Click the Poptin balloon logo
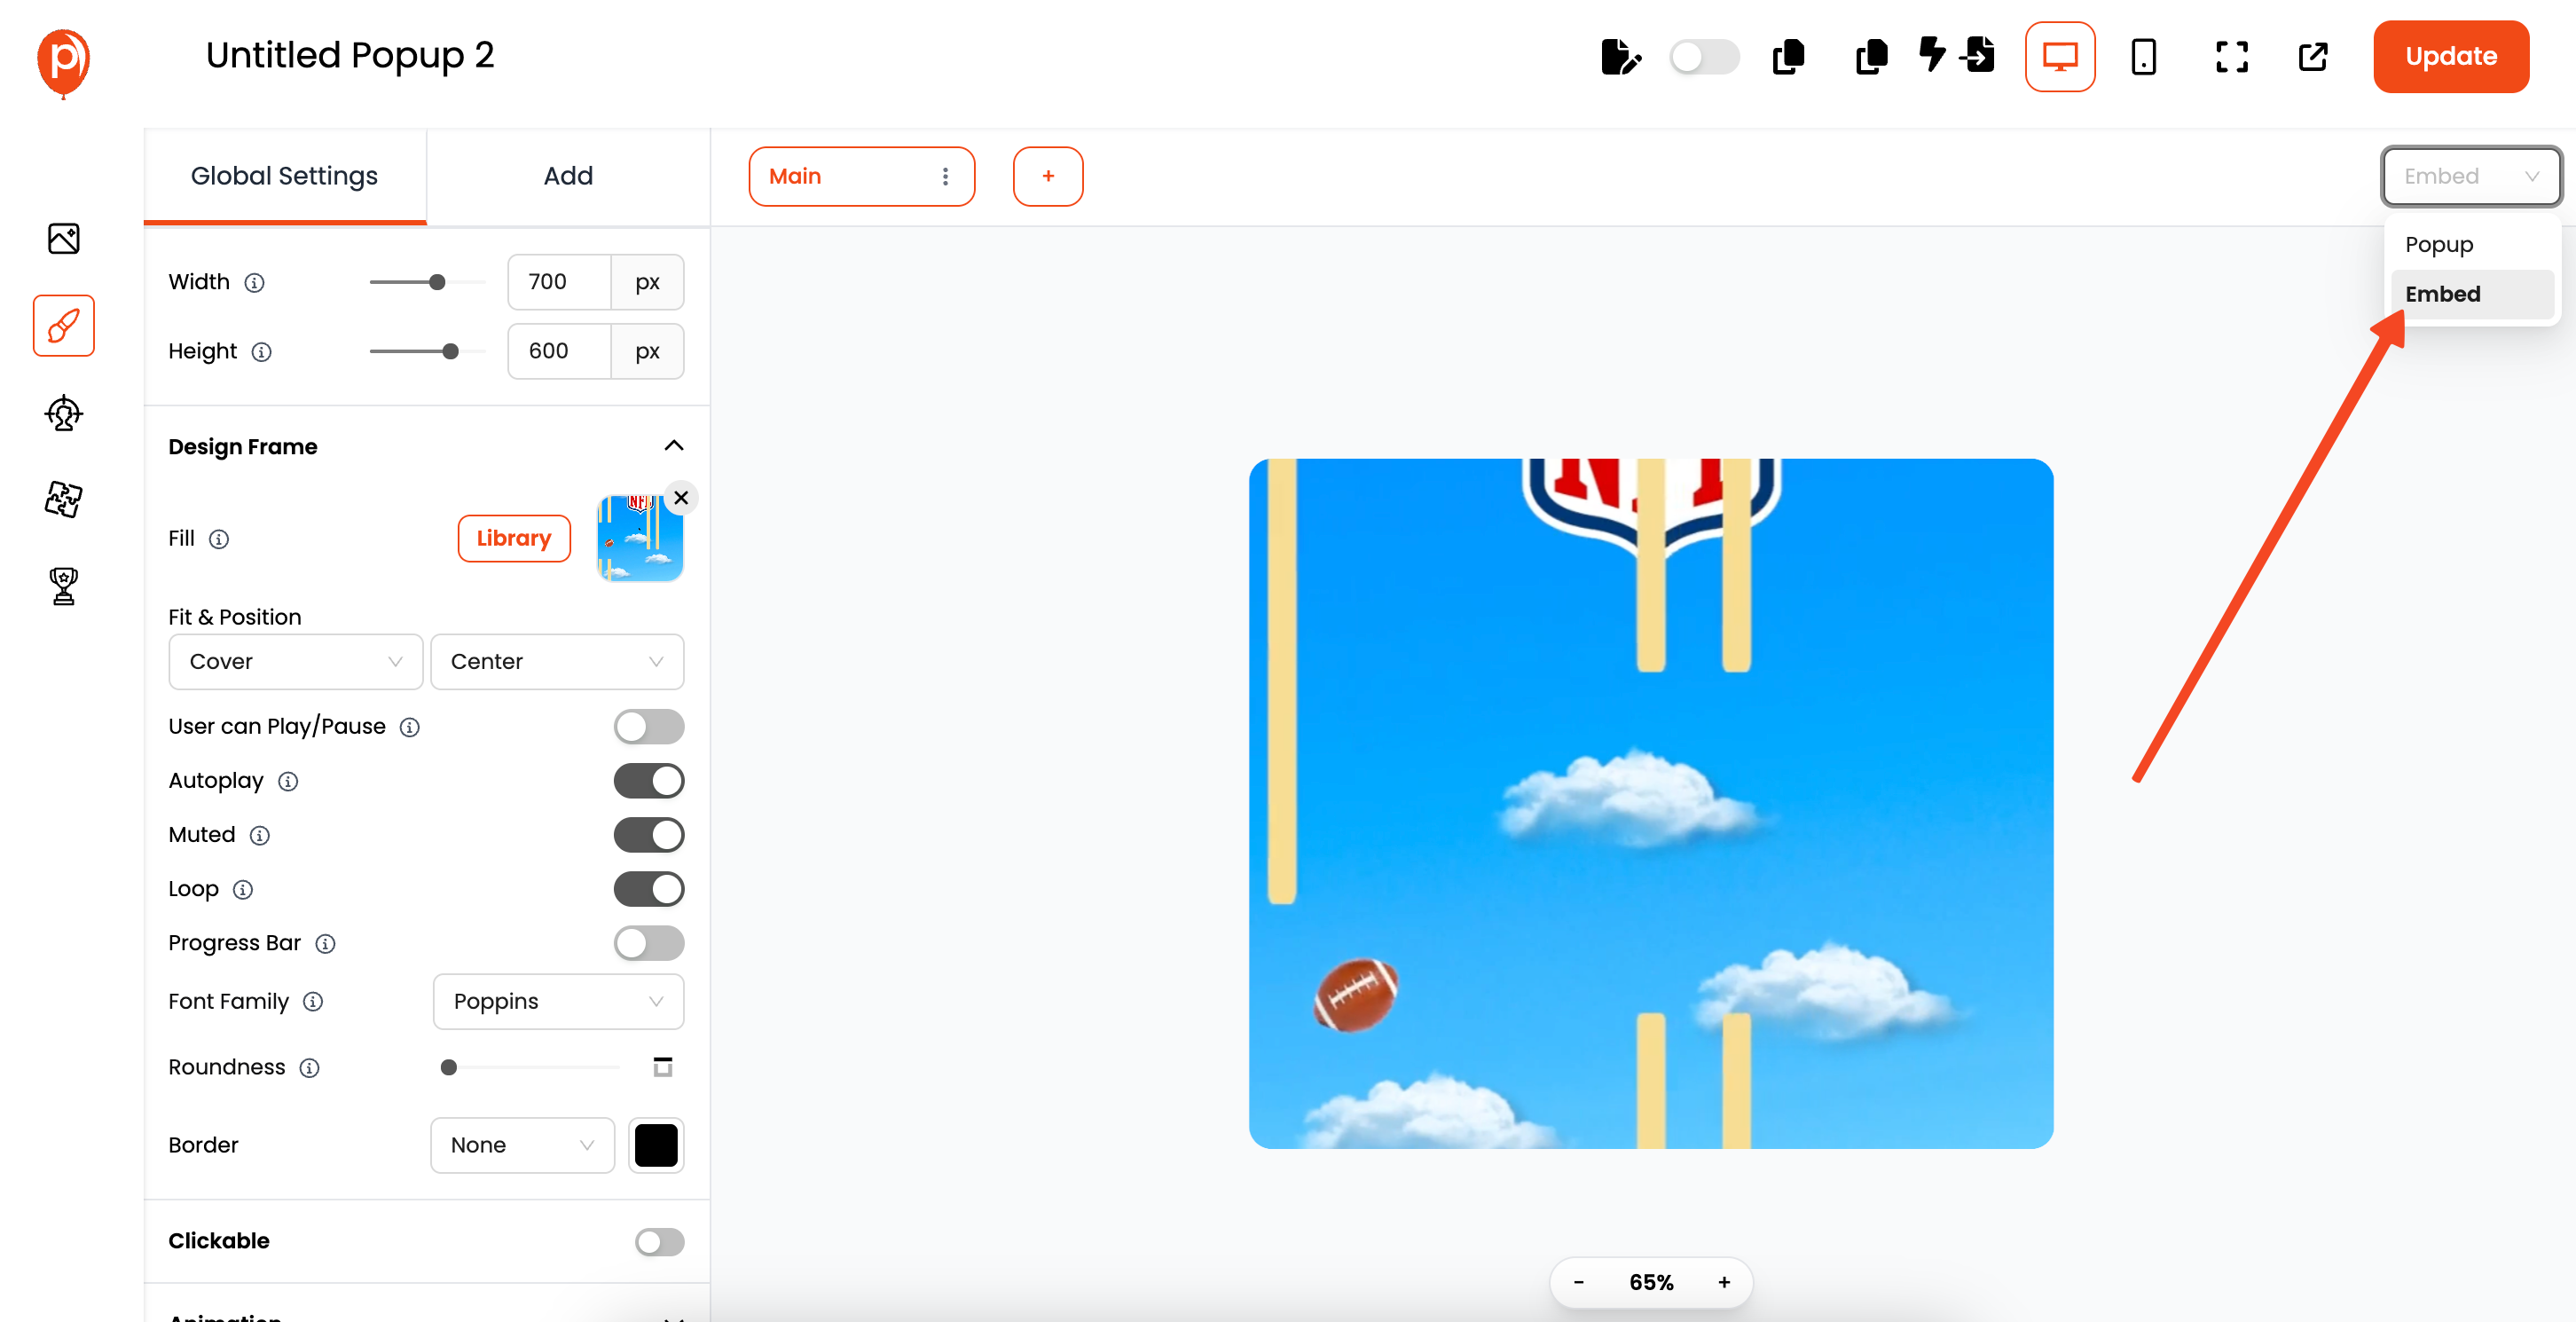This screenshot has width=2576, height=1322. [63, 62]
